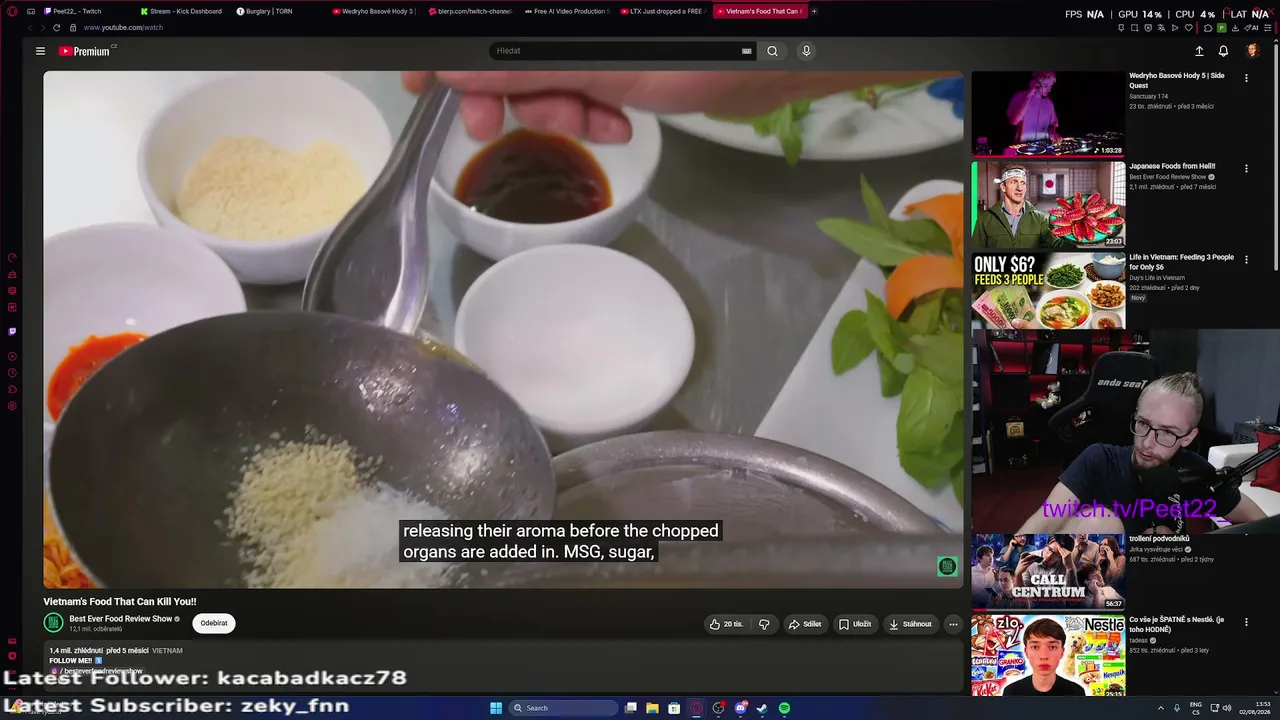This screenshot has height=720, width=1280.
Task: Open the Best Ever Food Review Show channel link
Action: coord(120,619)
